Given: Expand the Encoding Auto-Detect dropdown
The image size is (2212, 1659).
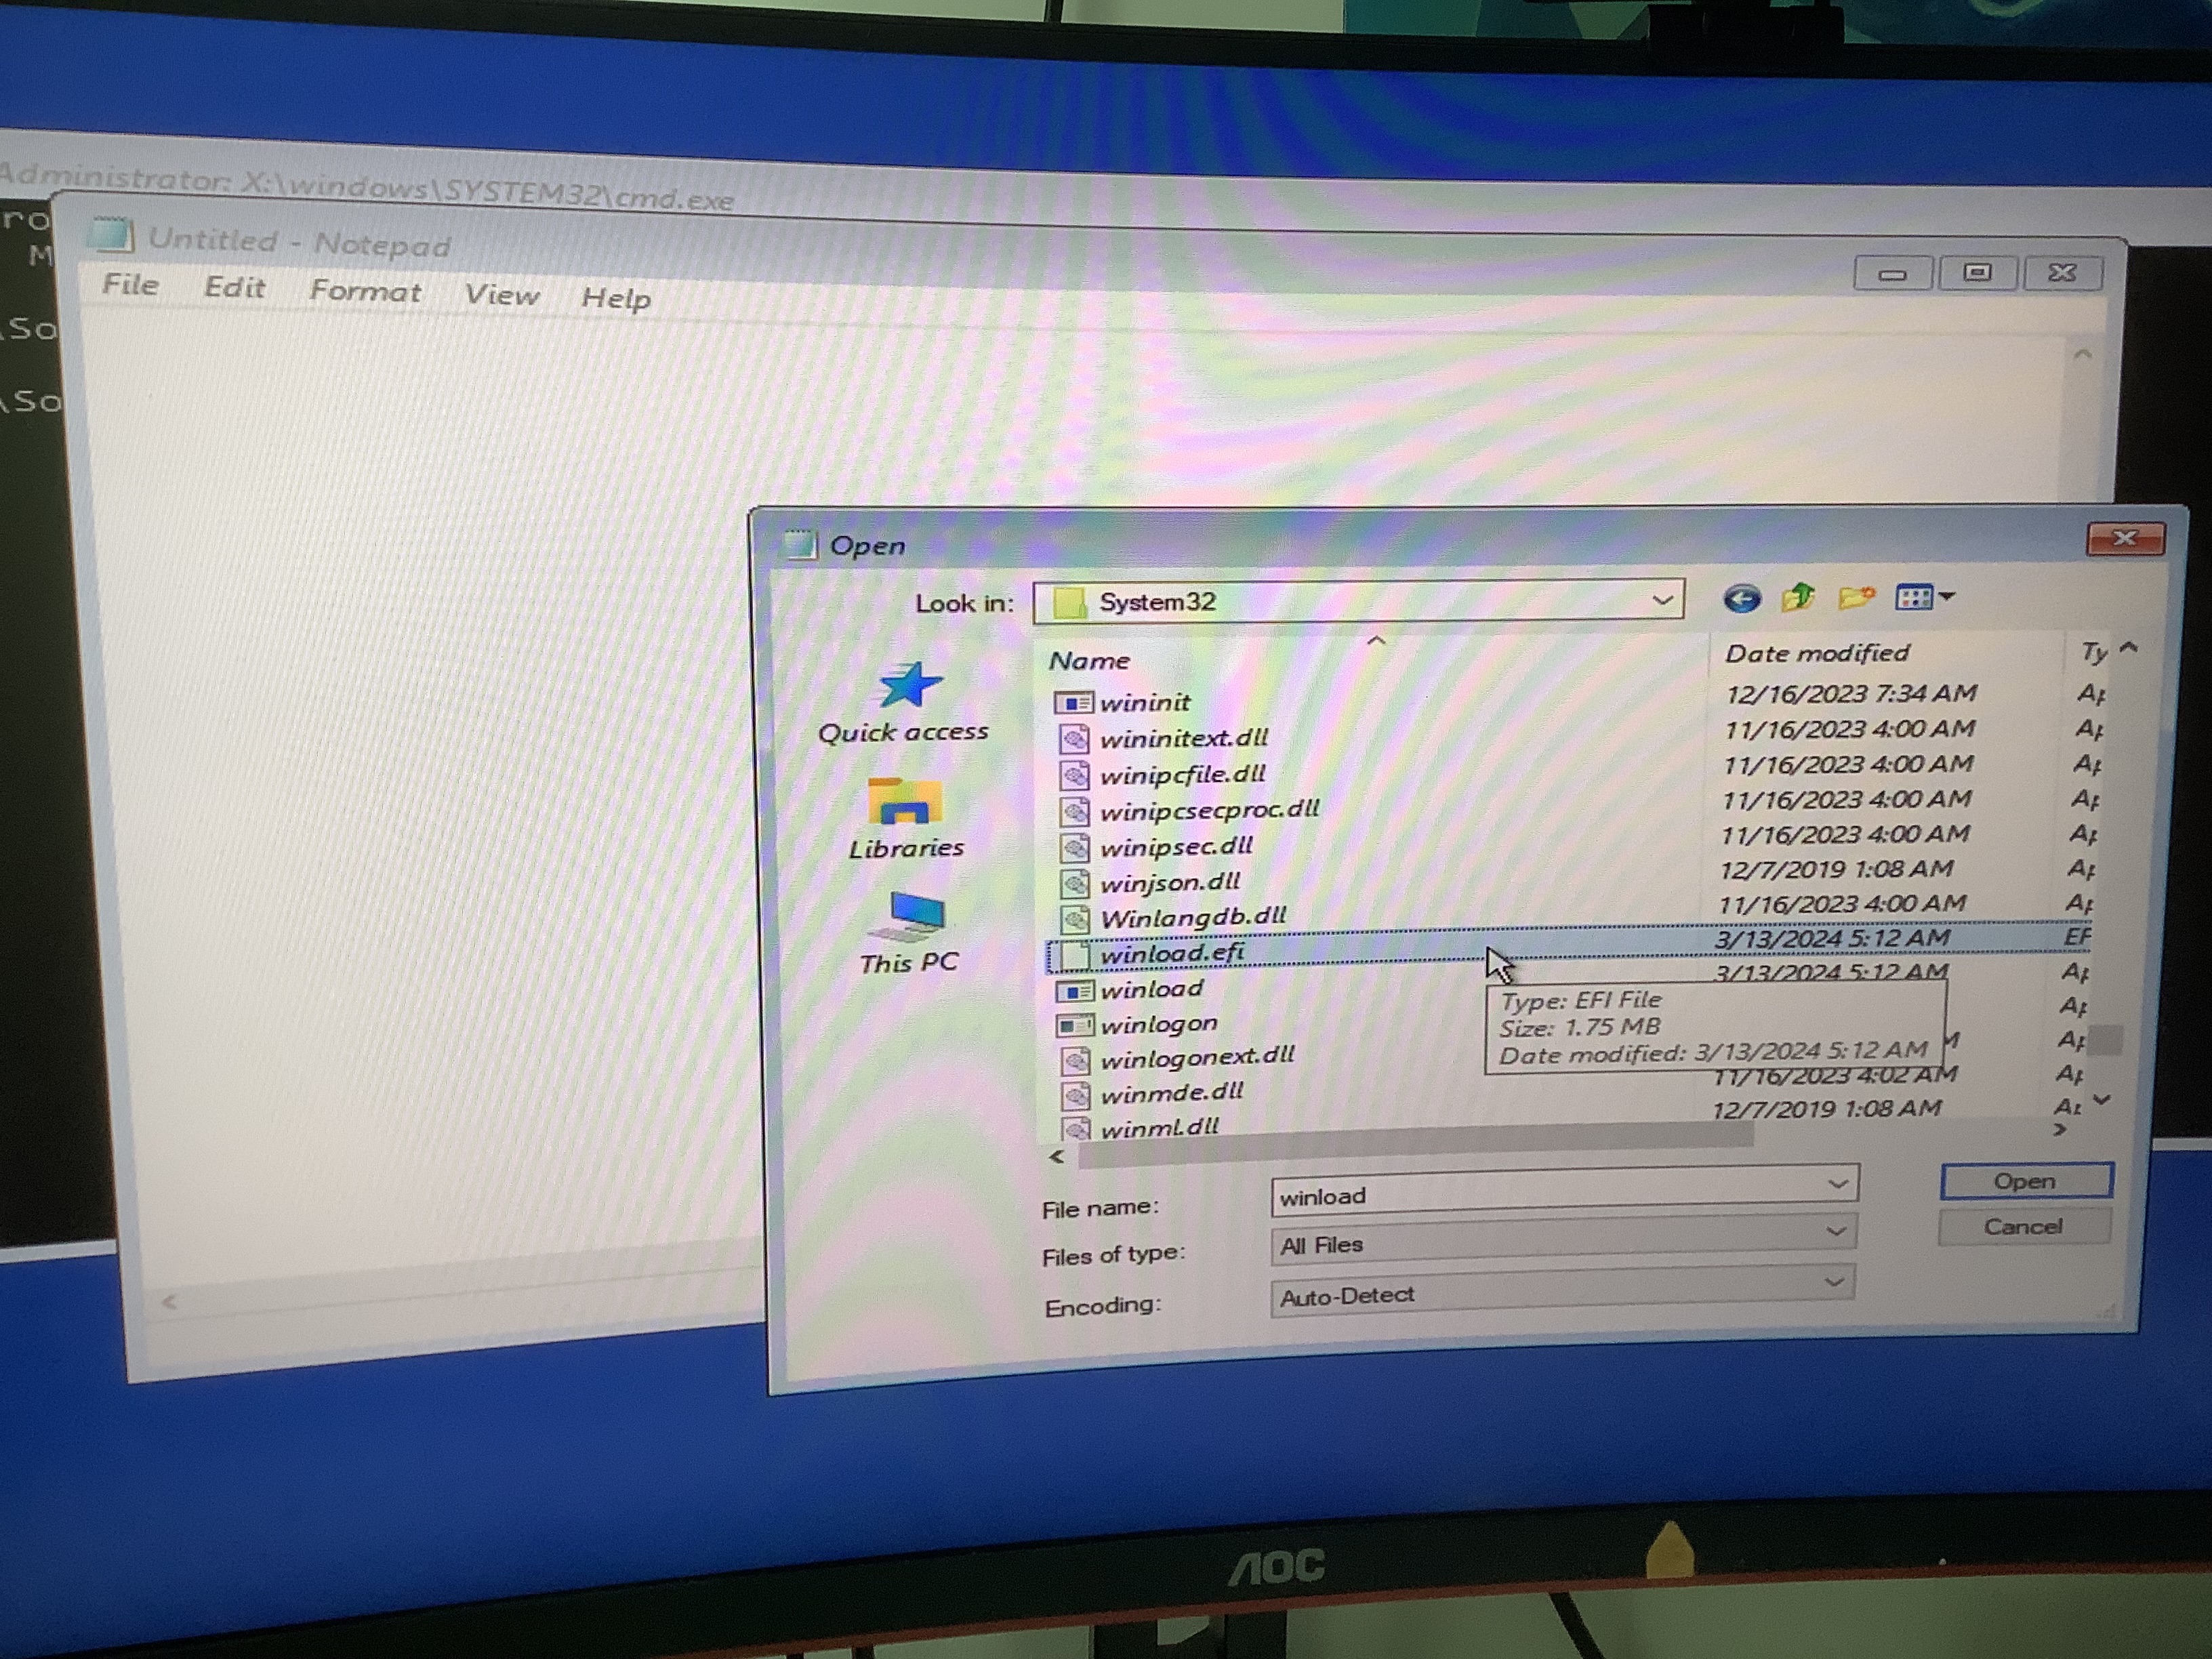Looking at the screenshot, I should click(1833, 1283).
